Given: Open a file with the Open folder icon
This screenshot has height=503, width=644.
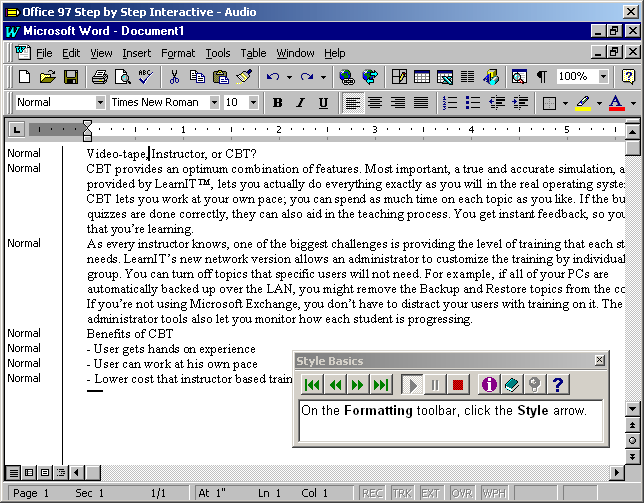Looking at the screenshot, I should coord(48,77).
